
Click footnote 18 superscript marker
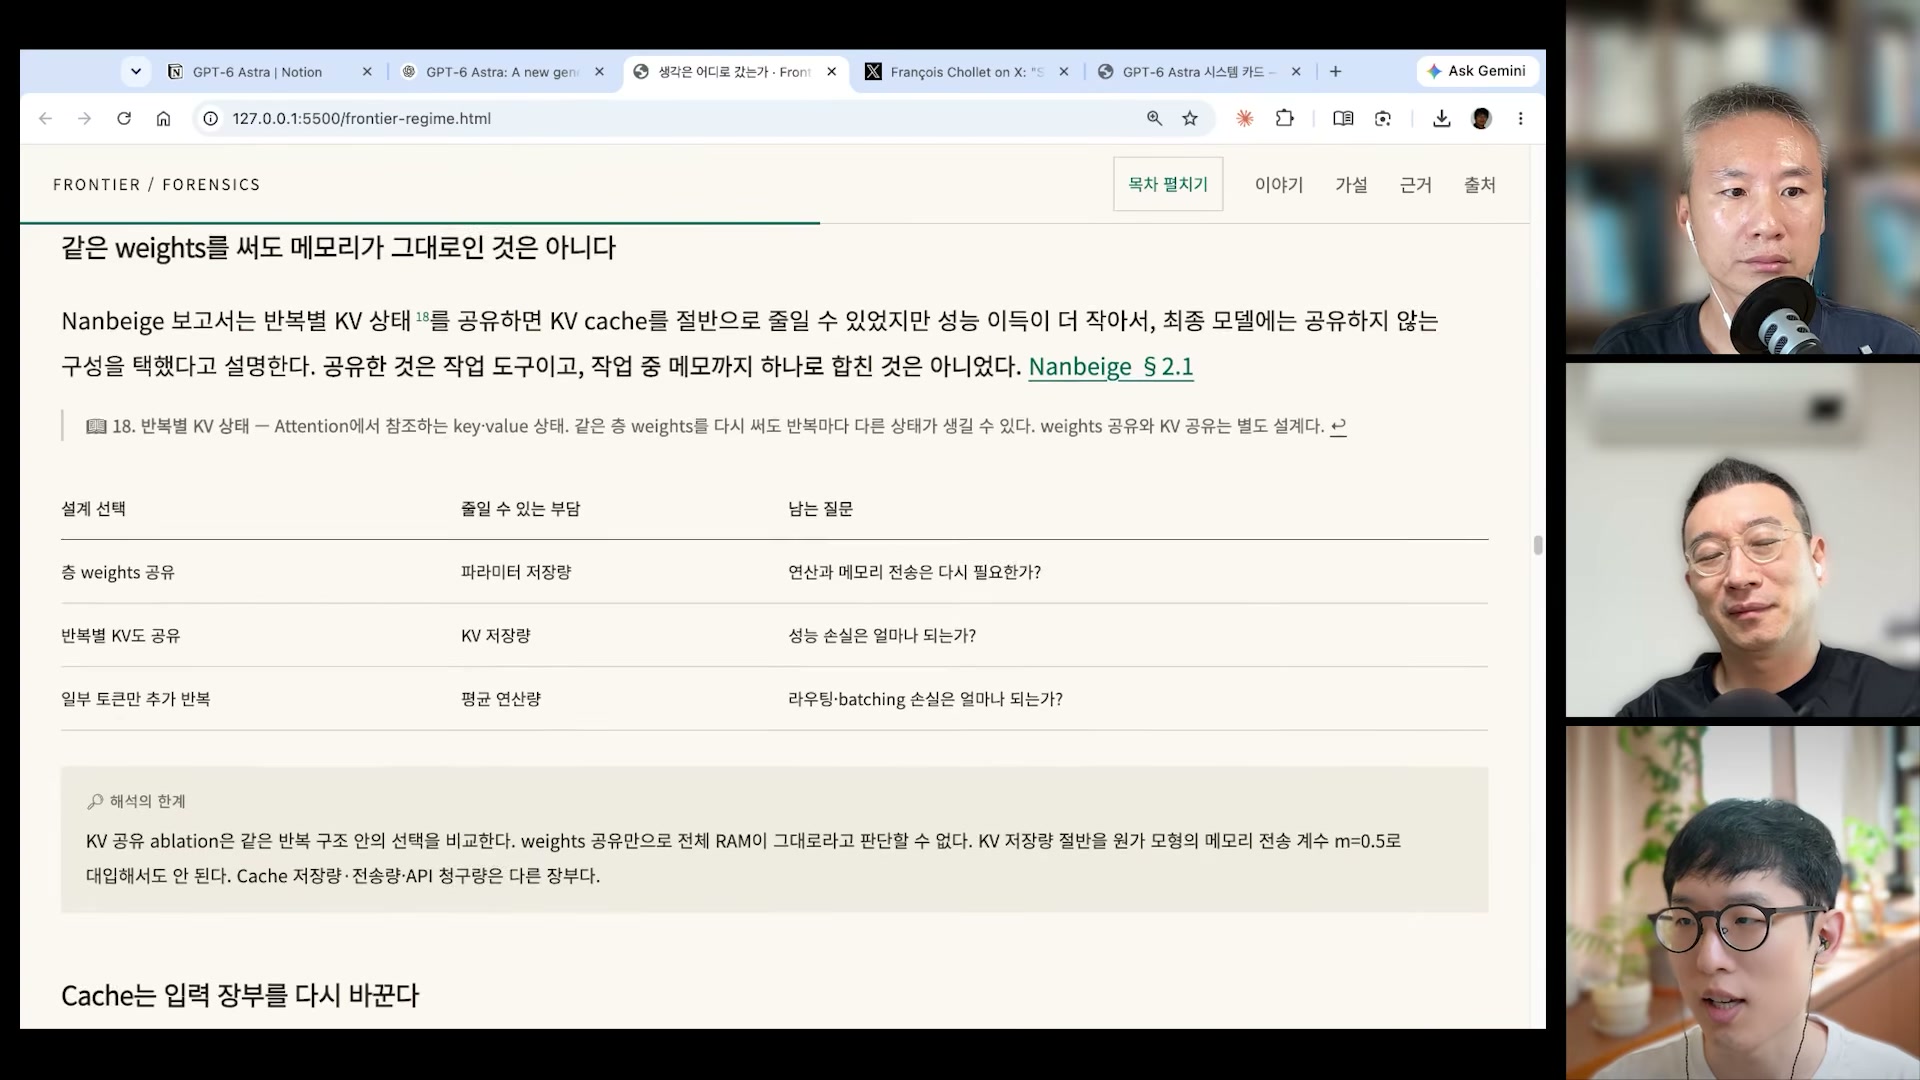(x=422, y=316)
